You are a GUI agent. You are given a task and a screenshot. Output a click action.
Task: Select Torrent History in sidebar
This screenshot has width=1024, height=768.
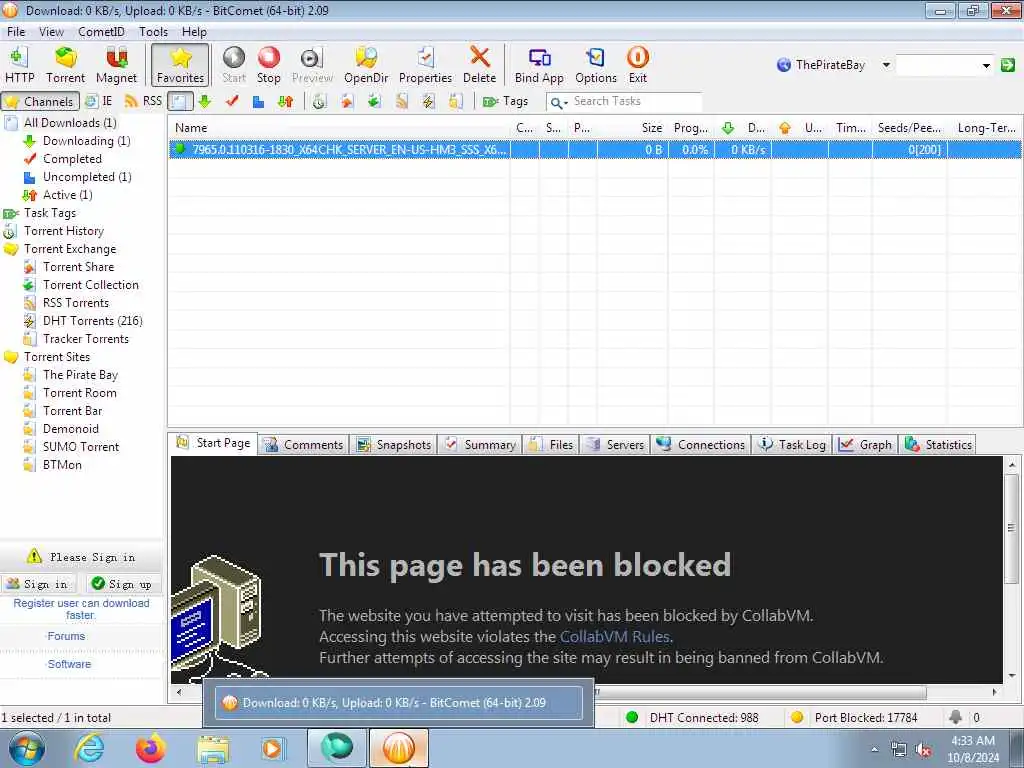63,231
